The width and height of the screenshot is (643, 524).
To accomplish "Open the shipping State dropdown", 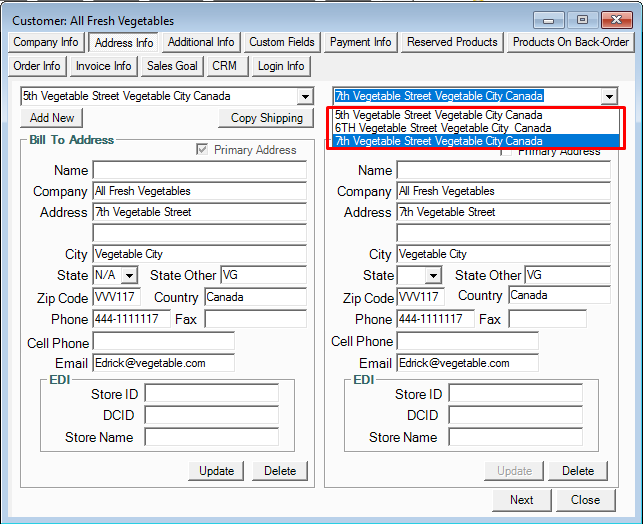I will click(x=433, y=276).
